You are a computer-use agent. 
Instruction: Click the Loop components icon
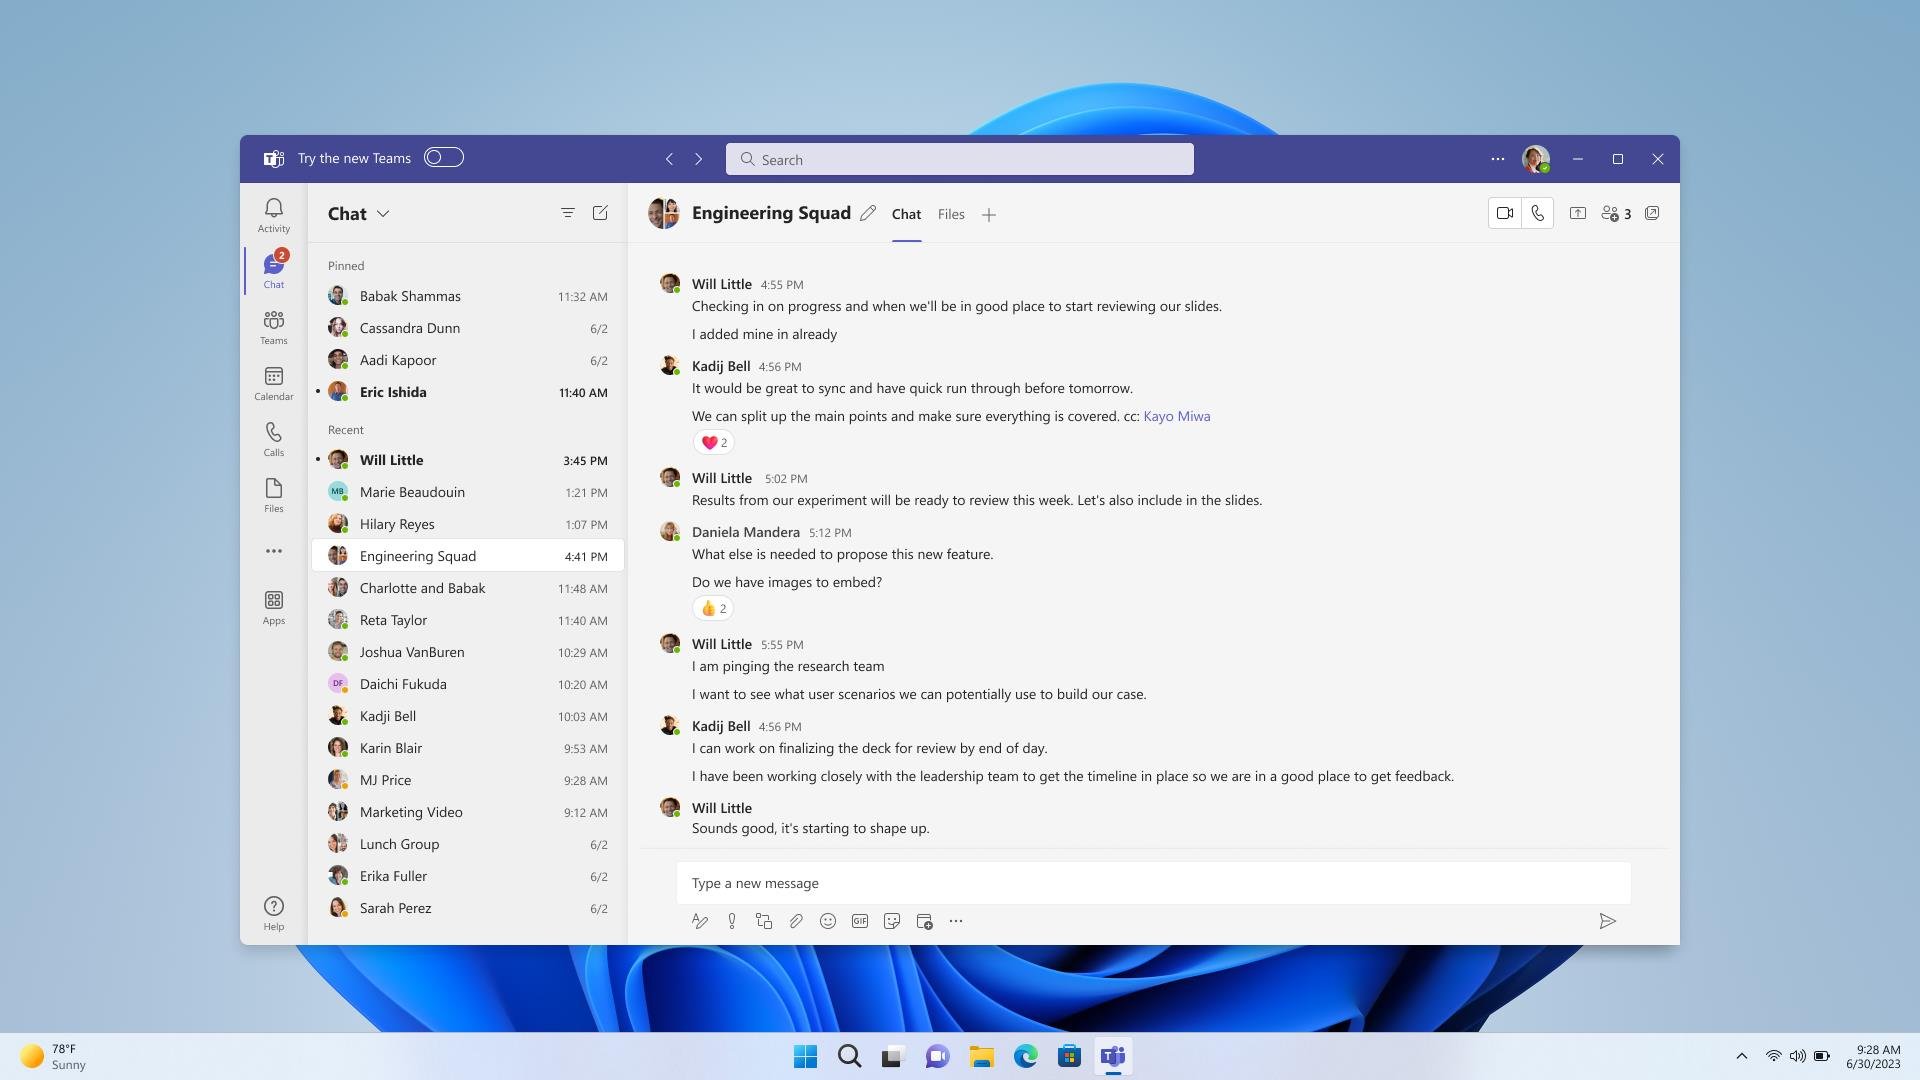pos(764,921)
